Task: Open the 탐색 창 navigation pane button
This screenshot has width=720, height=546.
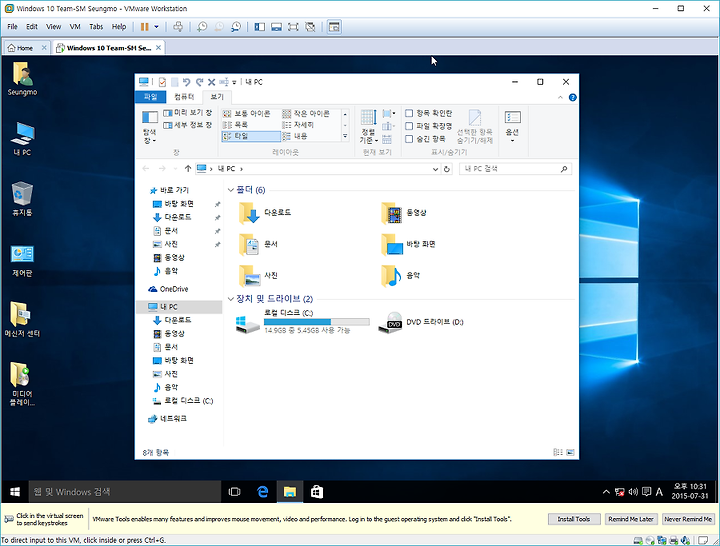Action: click(150, 127)
